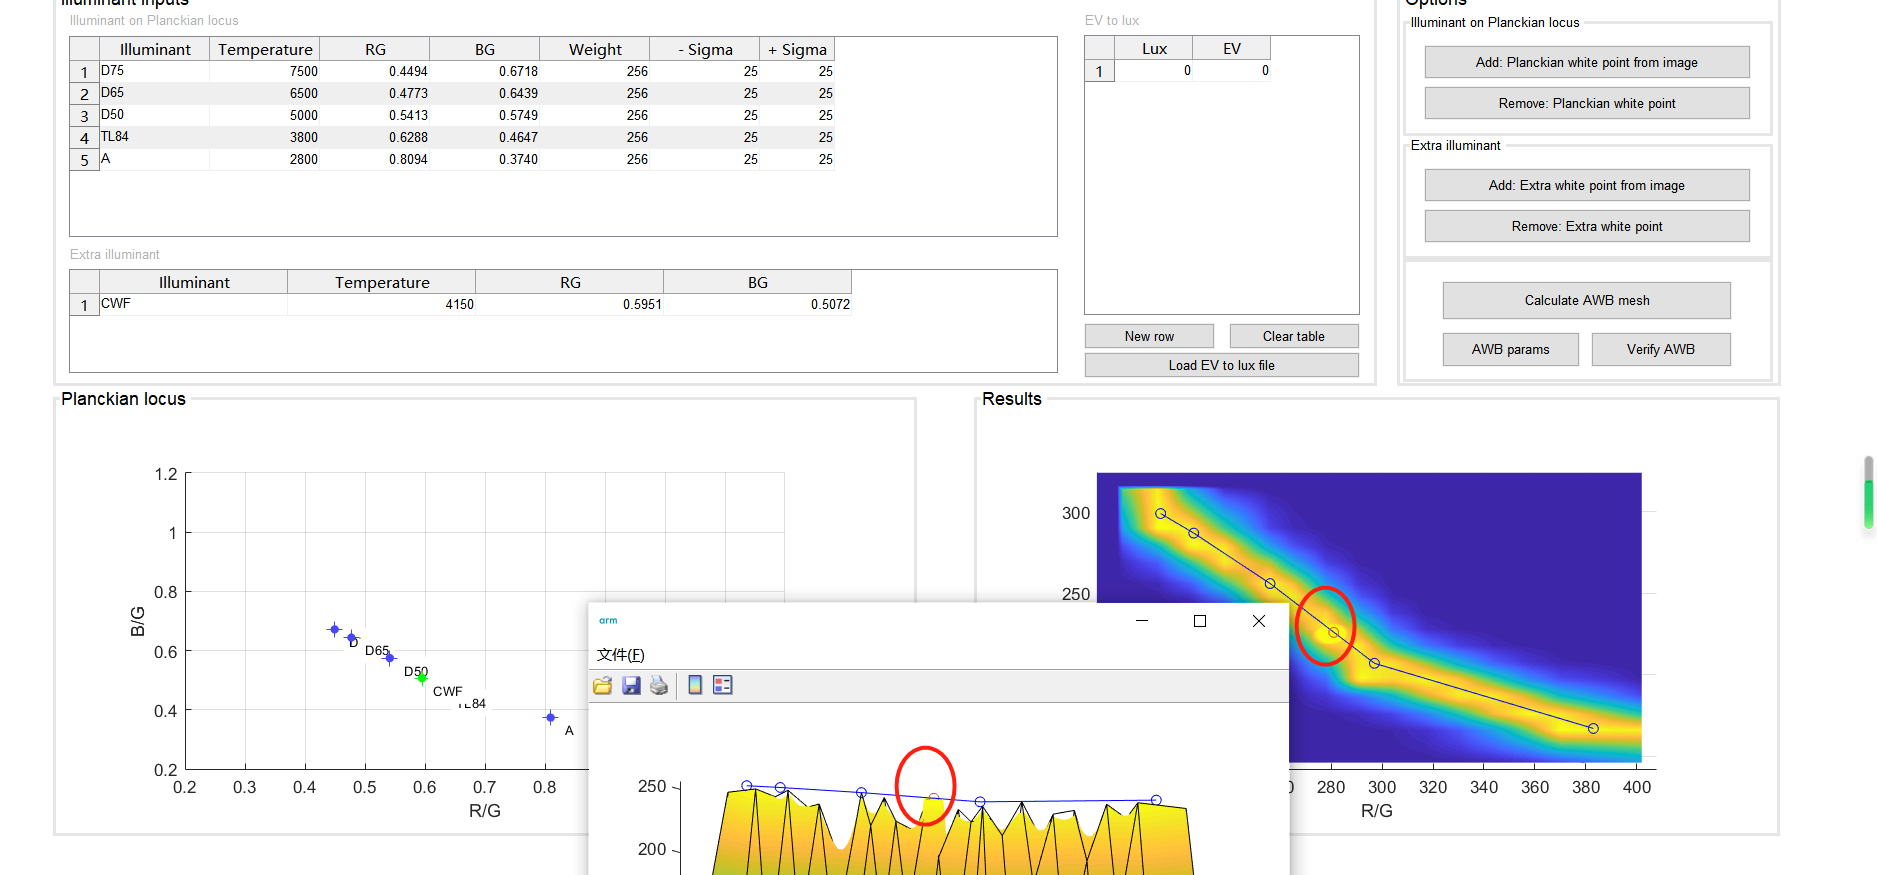The width and height of the screenshot is (1877, 875).
Task: Click the Open File folder icon
Action: 602,685
